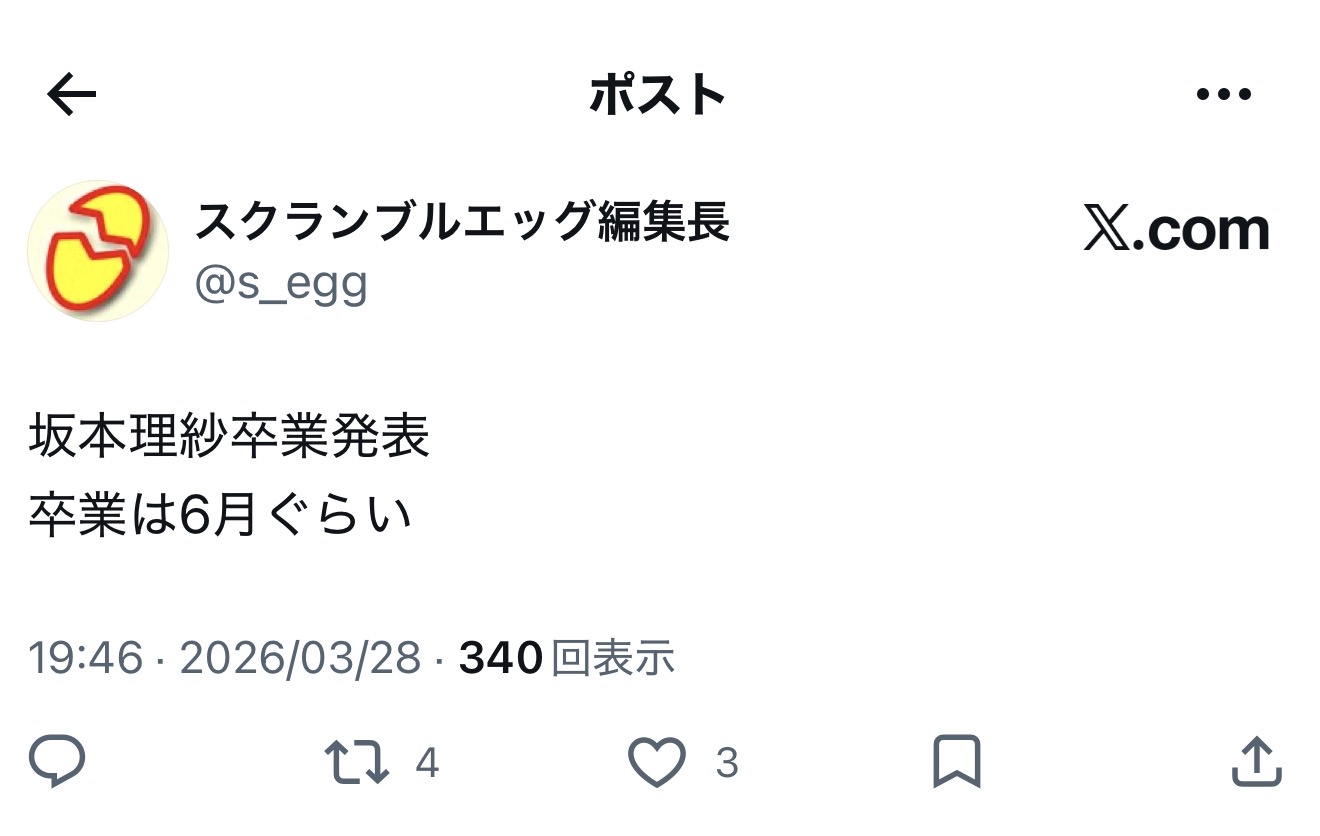Click the ポスト header title
1320x836 pixels.
[657, 96]
